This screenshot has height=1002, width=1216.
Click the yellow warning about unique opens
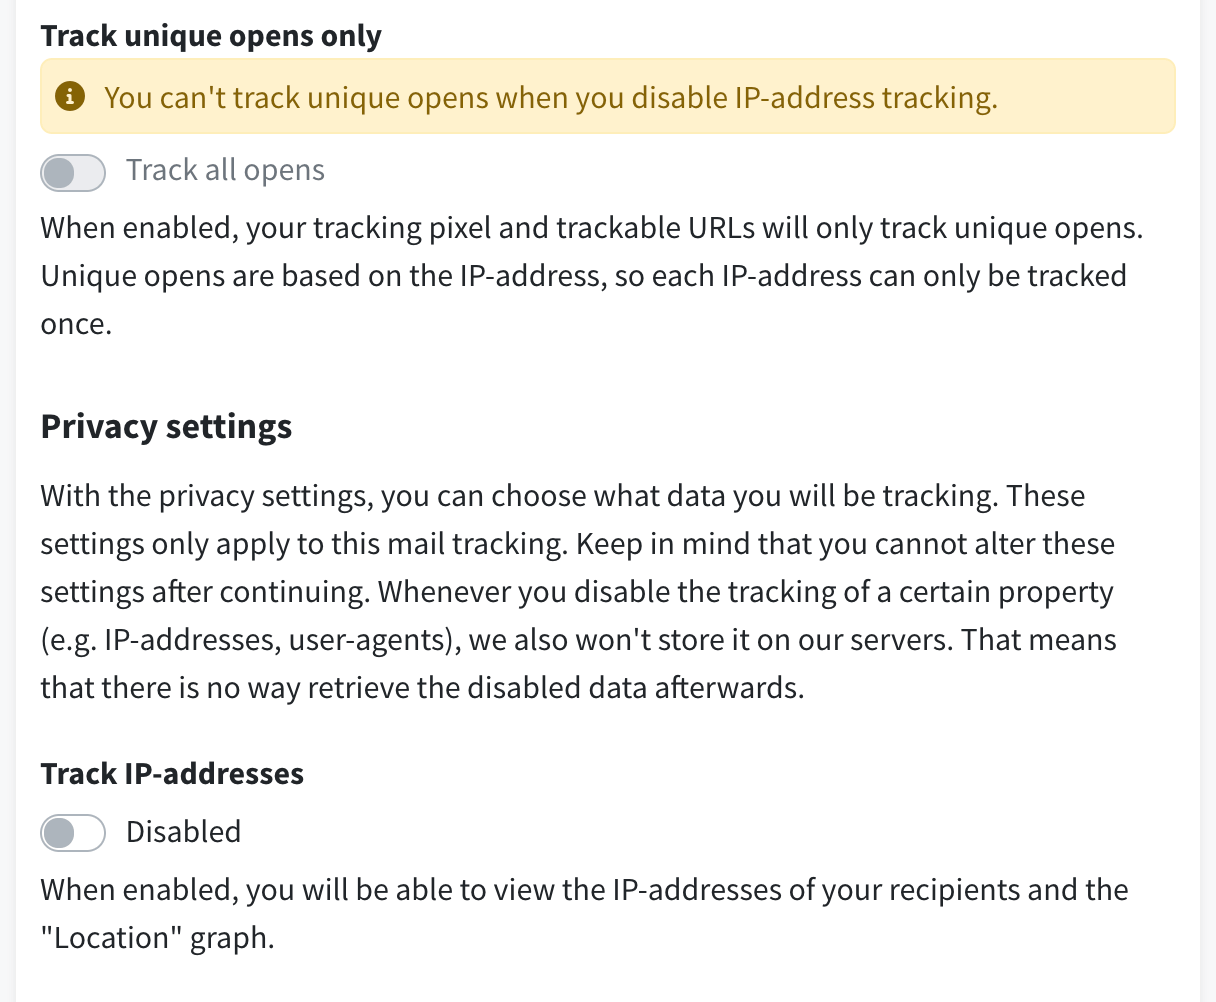[608, 96]
